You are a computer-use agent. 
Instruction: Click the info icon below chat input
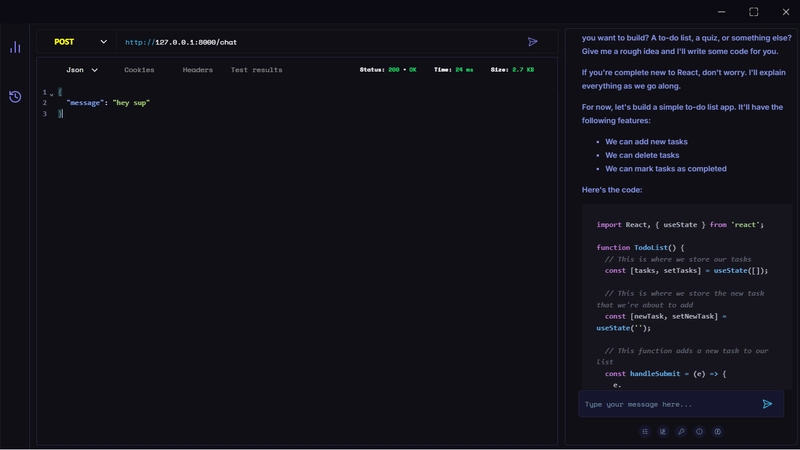pos(699,432)
